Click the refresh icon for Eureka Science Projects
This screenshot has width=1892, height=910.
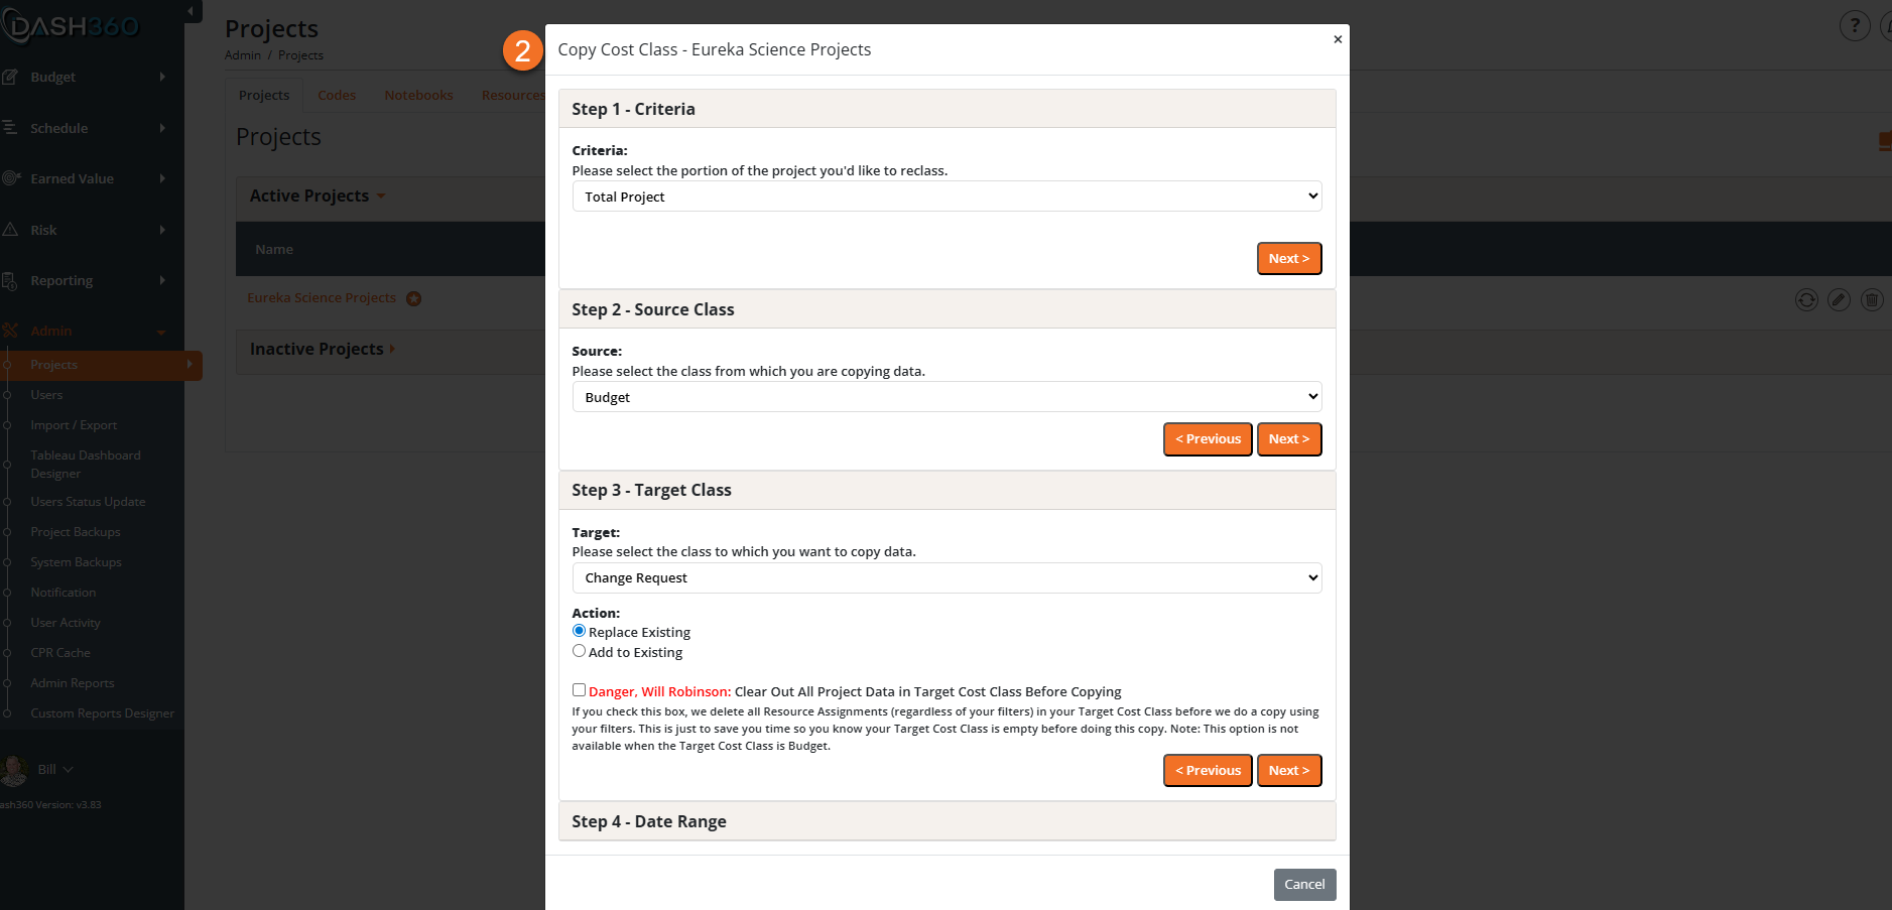[1806, 300]
